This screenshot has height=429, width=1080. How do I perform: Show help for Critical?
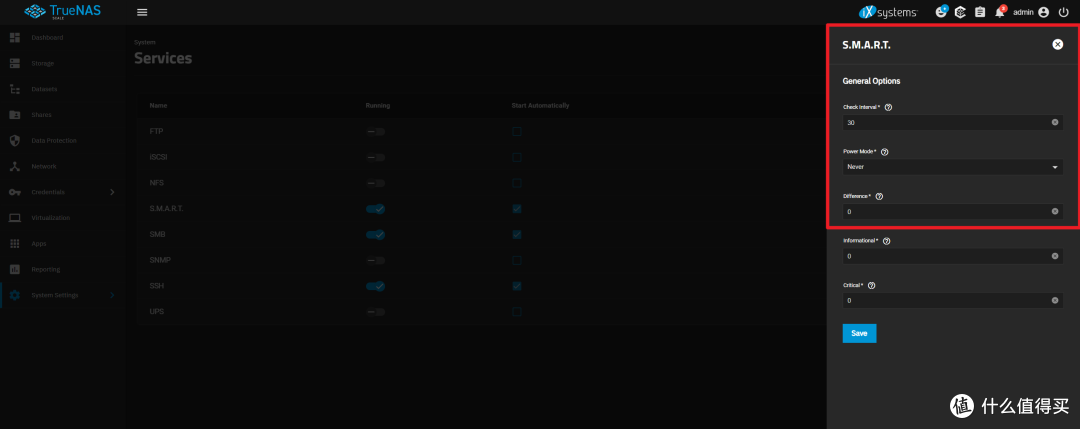pyautogui.click(x=871, y=285)
